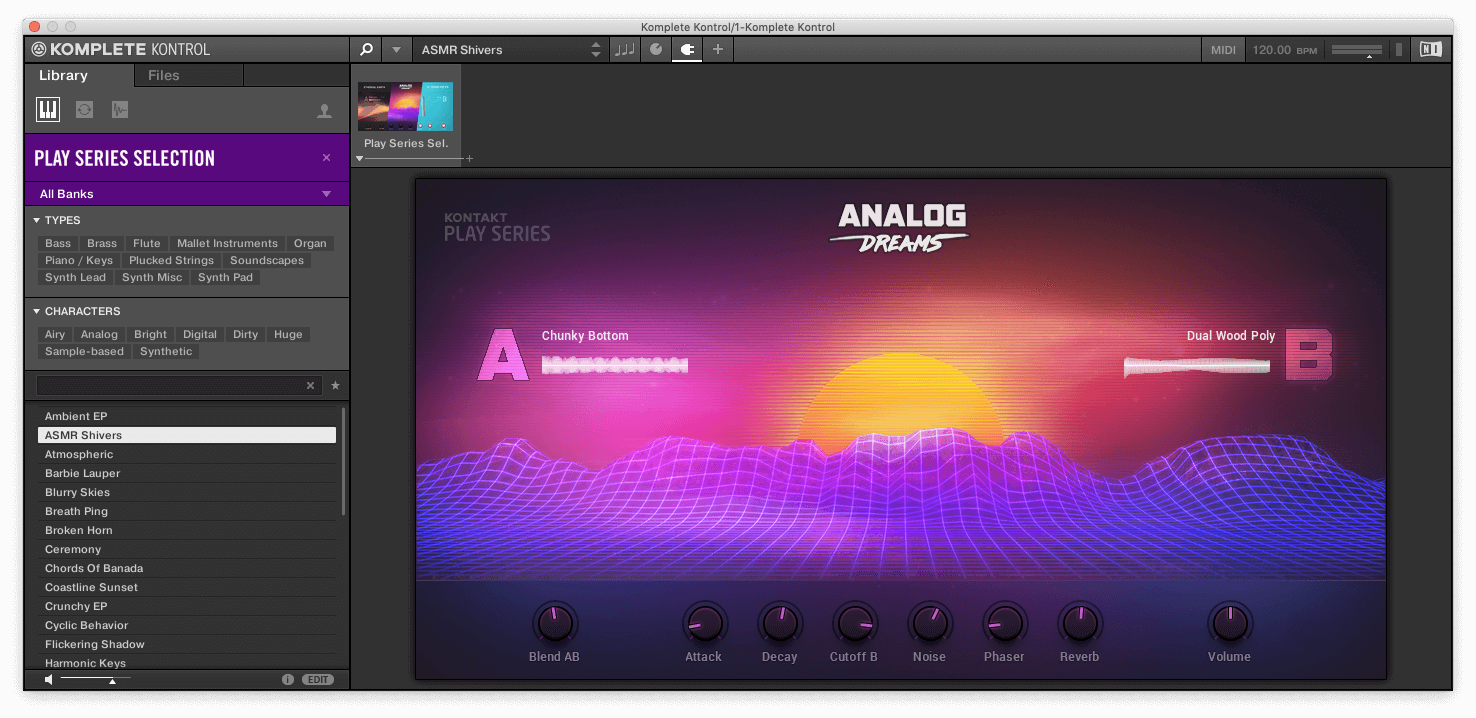Open the plug-in chain triangle below thumbnail

point(360,158)
